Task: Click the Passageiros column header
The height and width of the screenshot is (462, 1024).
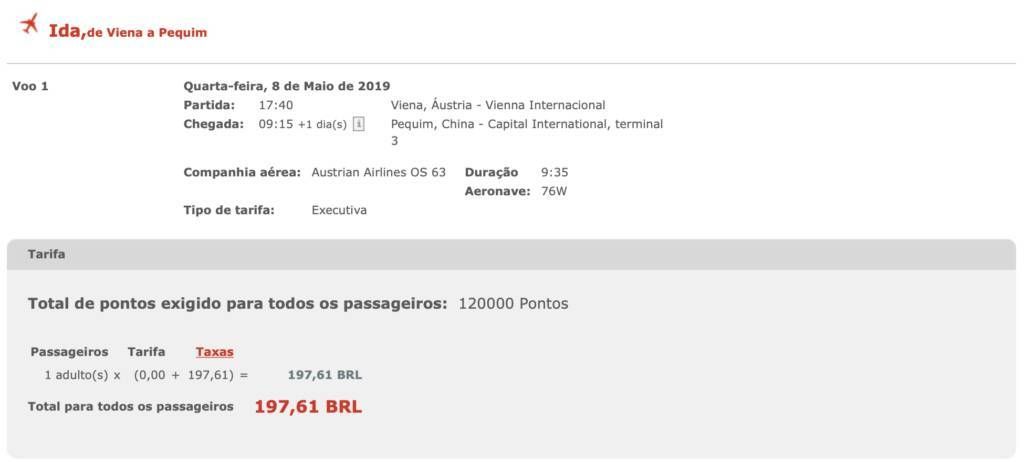Action: click(x=69, y=352)
